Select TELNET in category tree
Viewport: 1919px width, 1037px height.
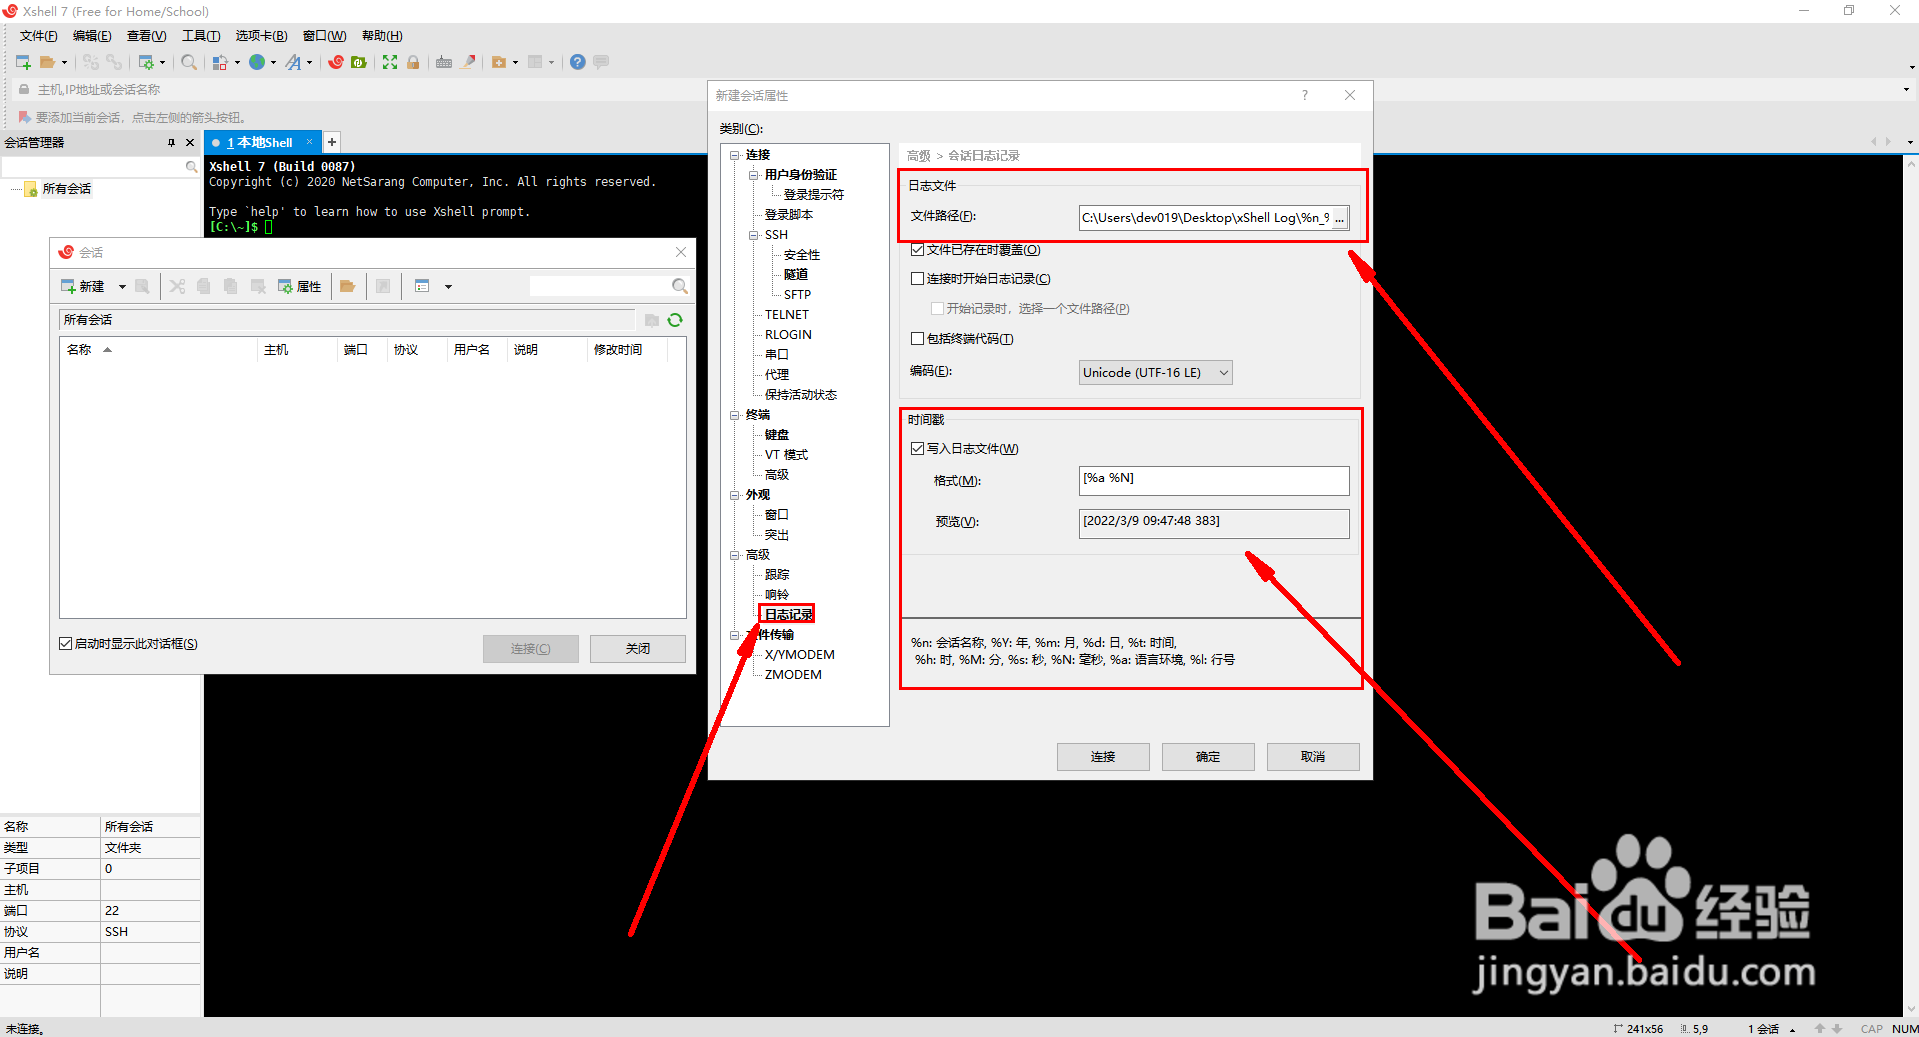787,315
